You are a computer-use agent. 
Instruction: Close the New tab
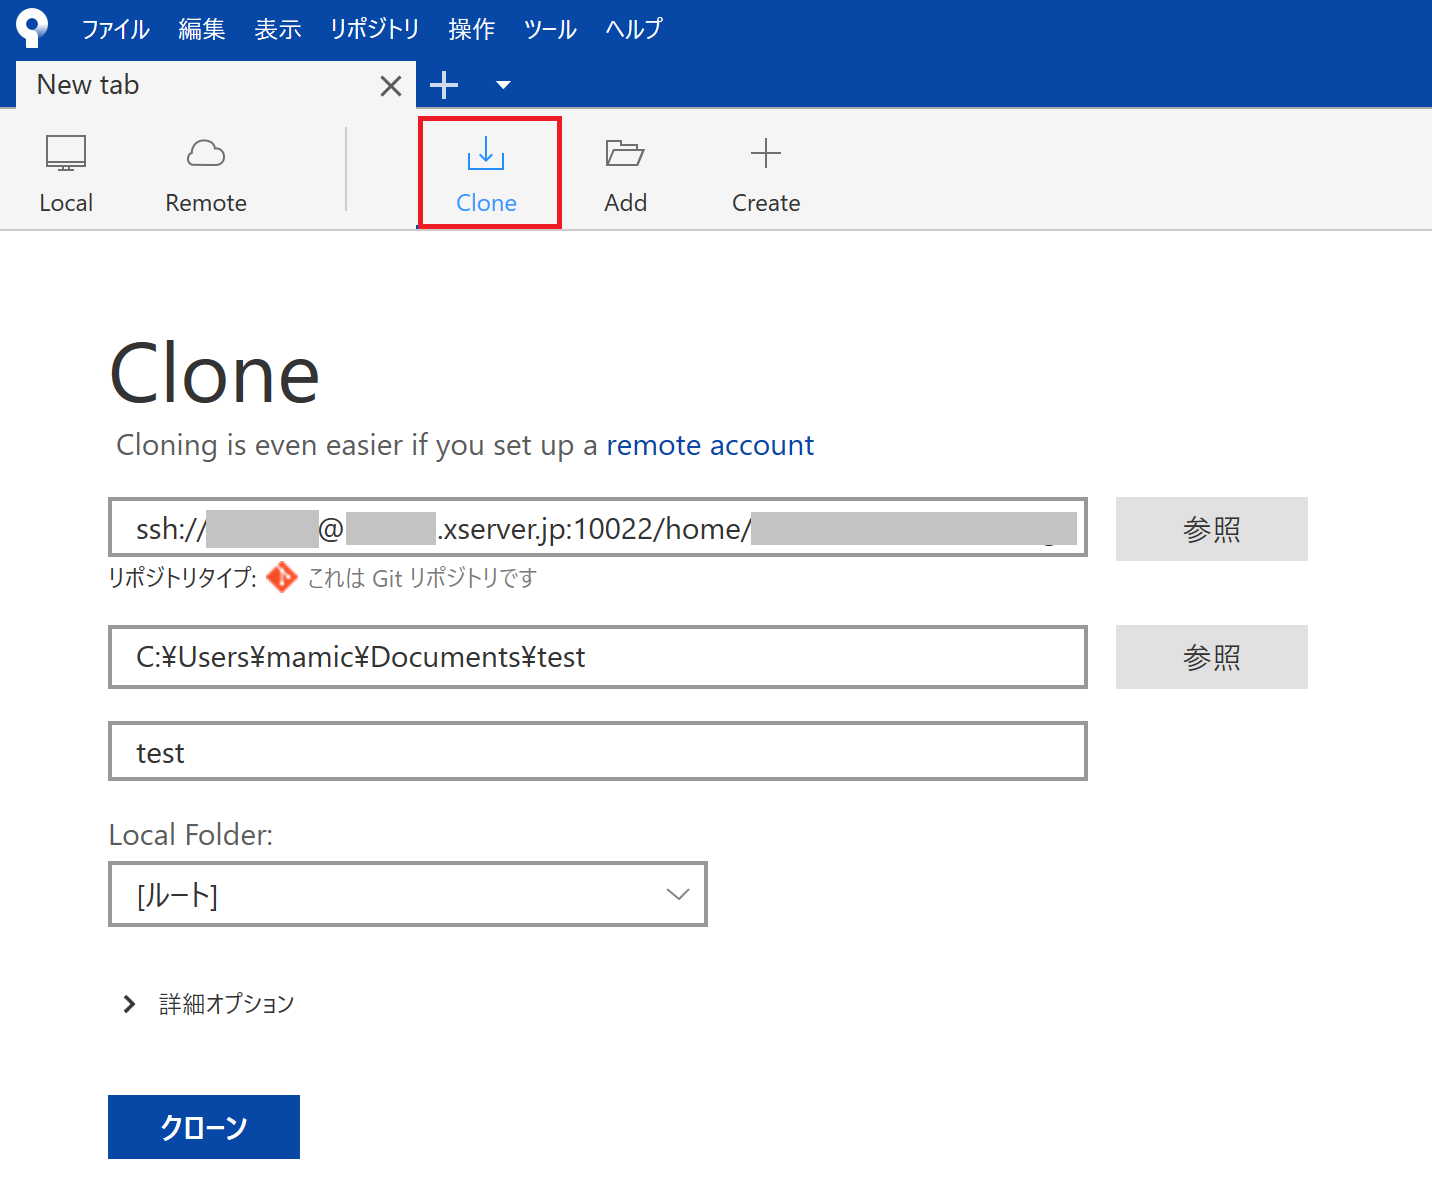tap(391, 86)
